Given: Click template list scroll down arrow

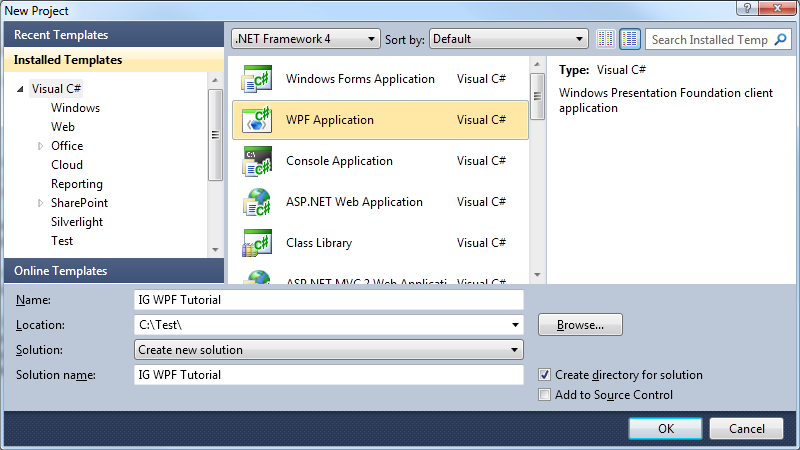Looking at the screenshot, I should click(x=537, y=276).
